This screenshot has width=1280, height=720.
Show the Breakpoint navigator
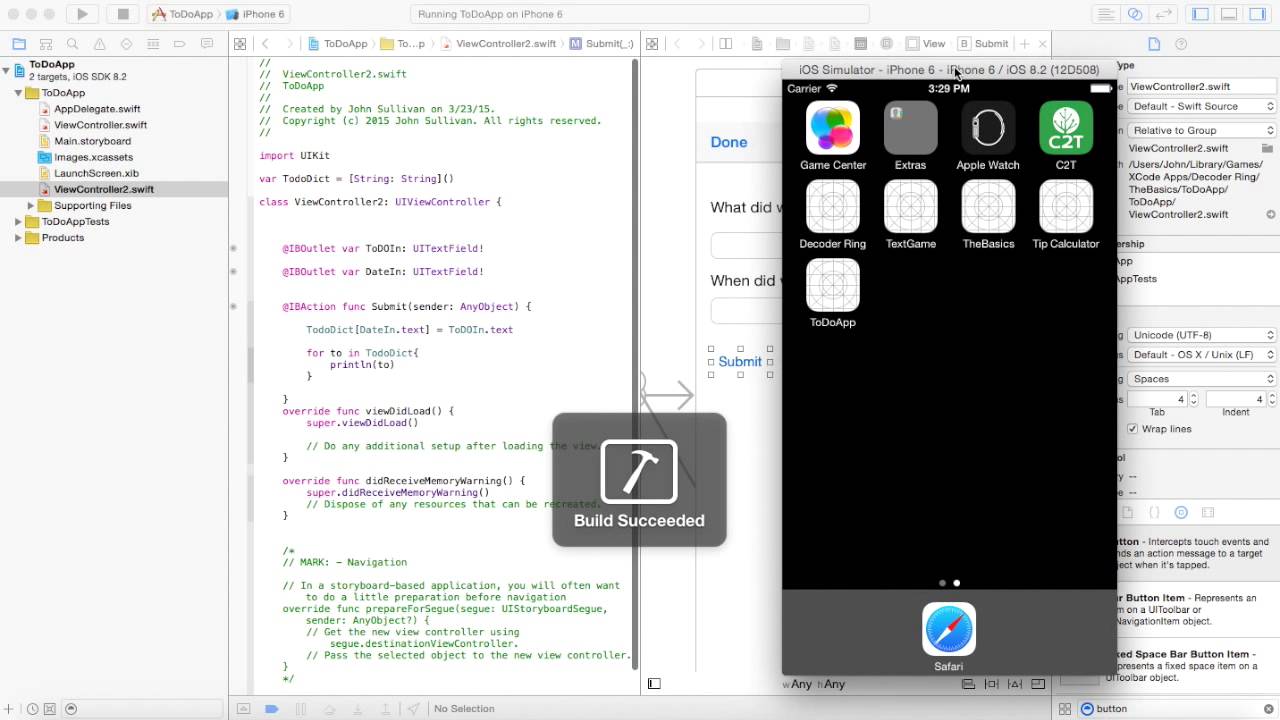coord(180,44)
